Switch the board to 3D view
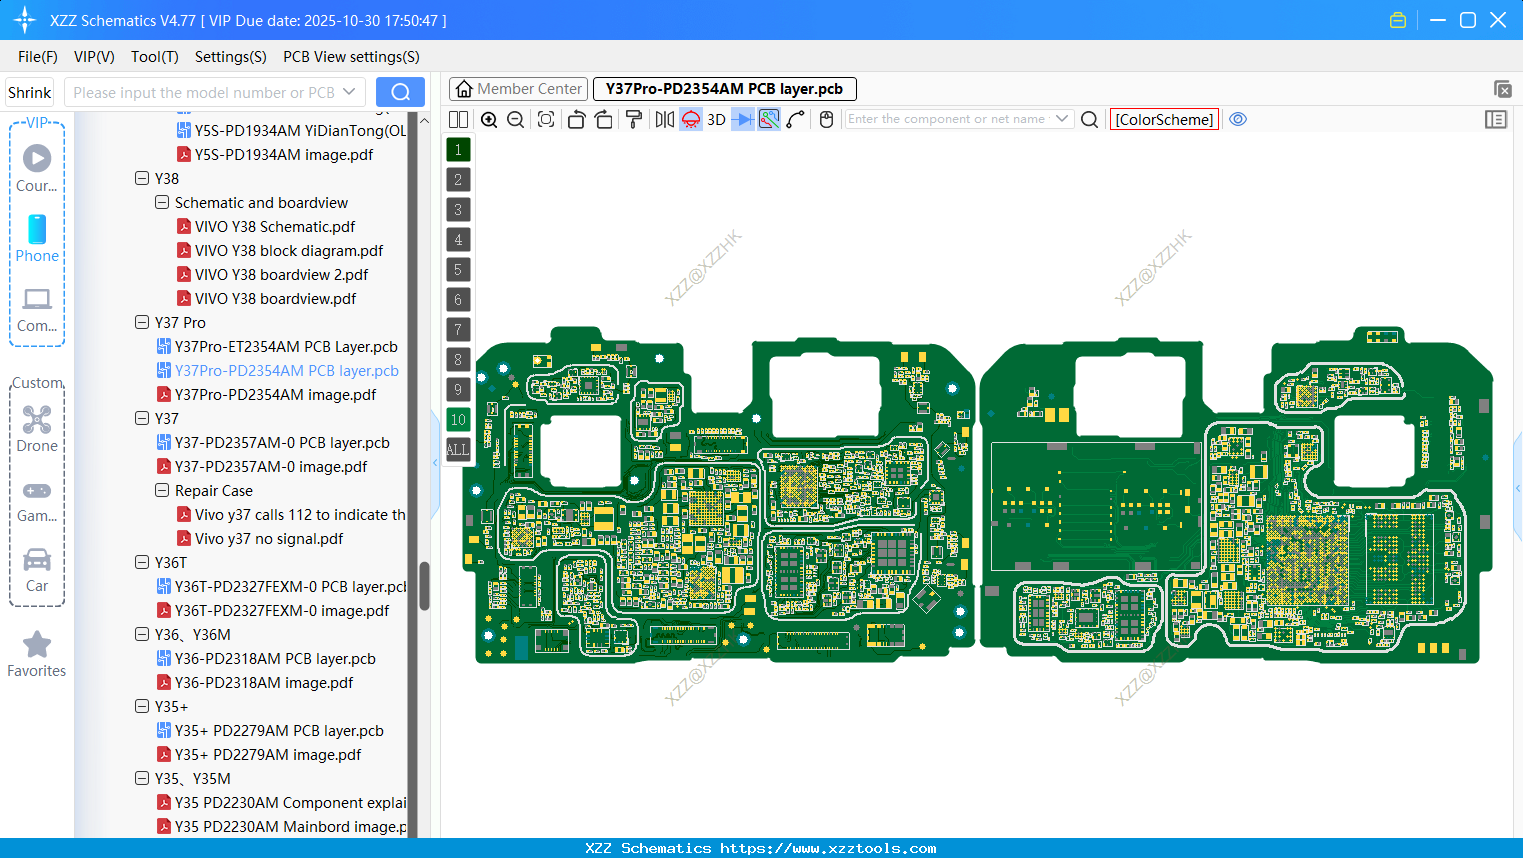The width and height of the screenshot is (1523, 858). (x=716, y=119)
